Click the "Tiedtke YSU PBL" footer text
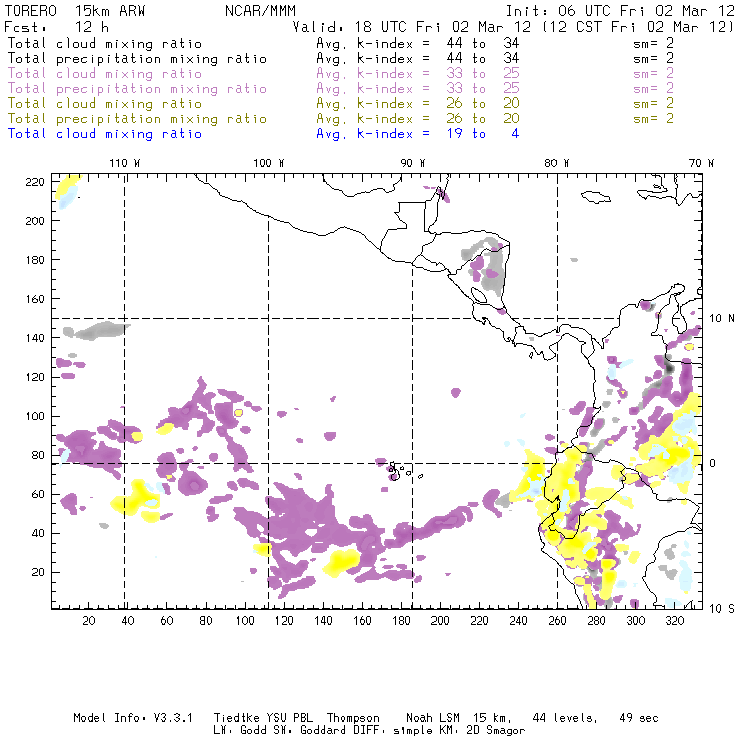 tap(263, 718)
